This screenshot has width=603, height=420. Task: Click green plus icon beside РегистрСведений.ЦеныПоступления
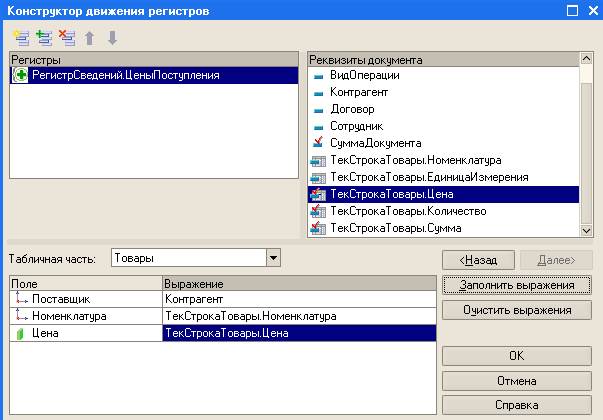(21, 75)
